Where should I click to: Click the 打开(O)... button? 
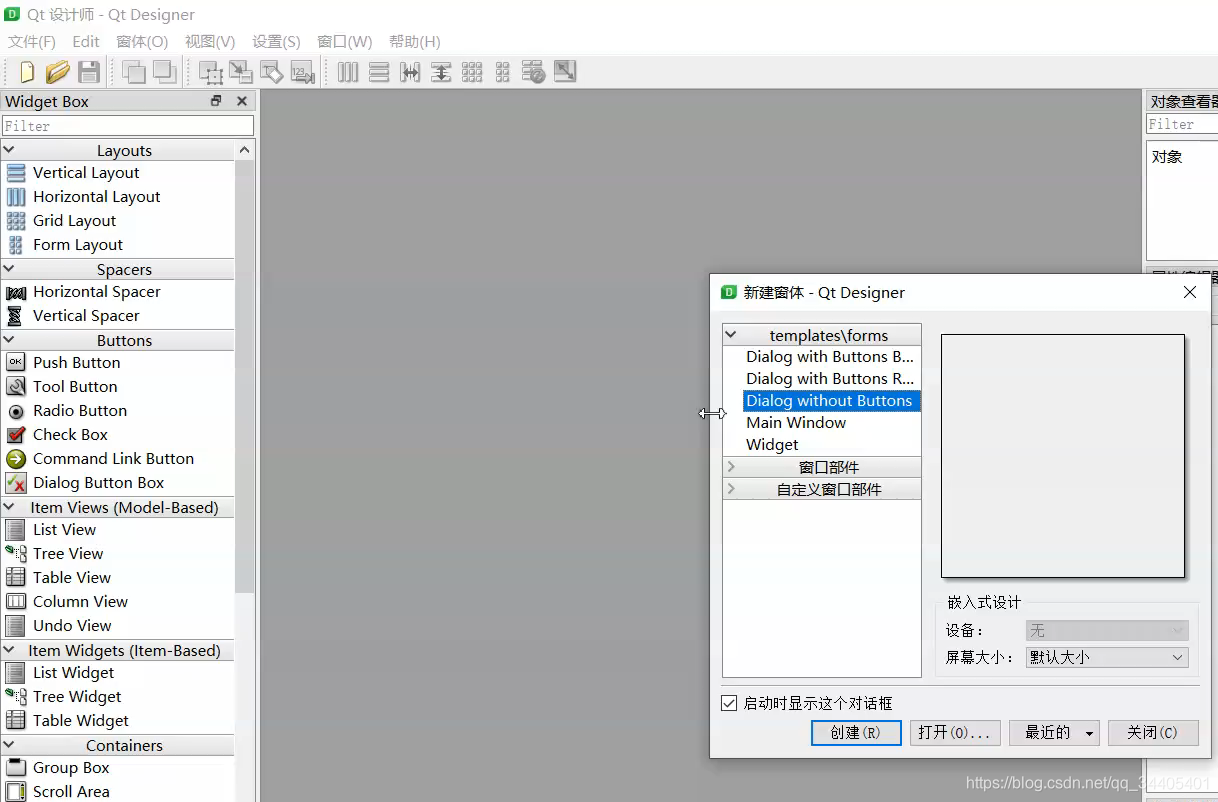pyautogui.click(x=955, y=733)
